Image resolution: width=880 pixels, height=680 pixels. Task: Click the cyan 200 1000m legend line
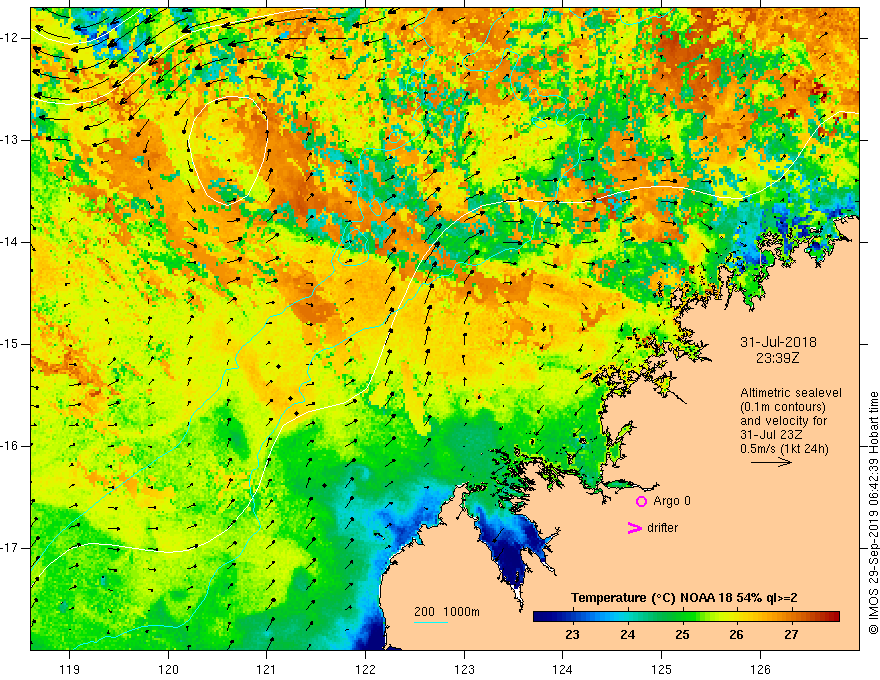431,622
